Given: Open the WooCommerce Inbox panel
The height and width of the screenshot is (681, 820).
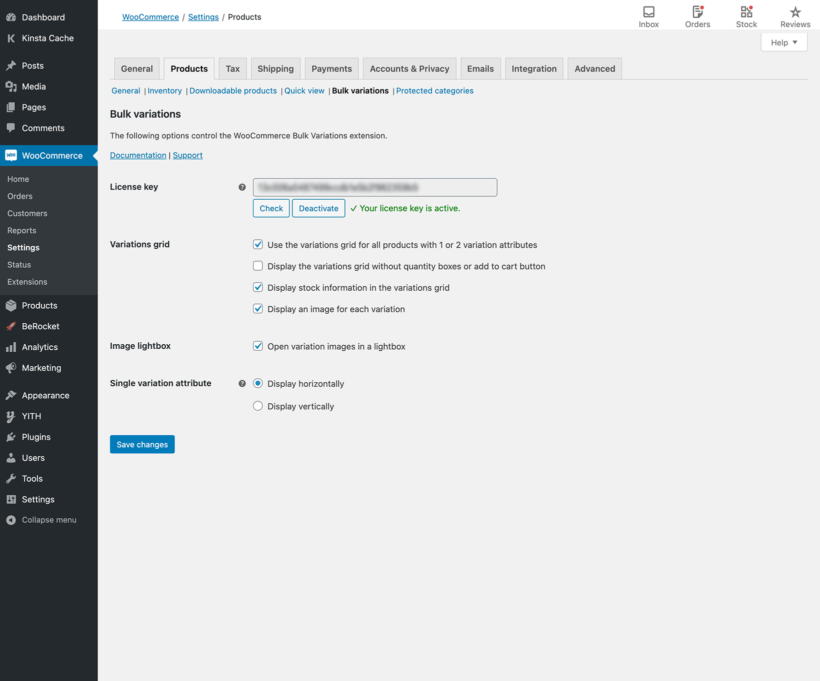Looking at the screenshot, I should (648, 15).
